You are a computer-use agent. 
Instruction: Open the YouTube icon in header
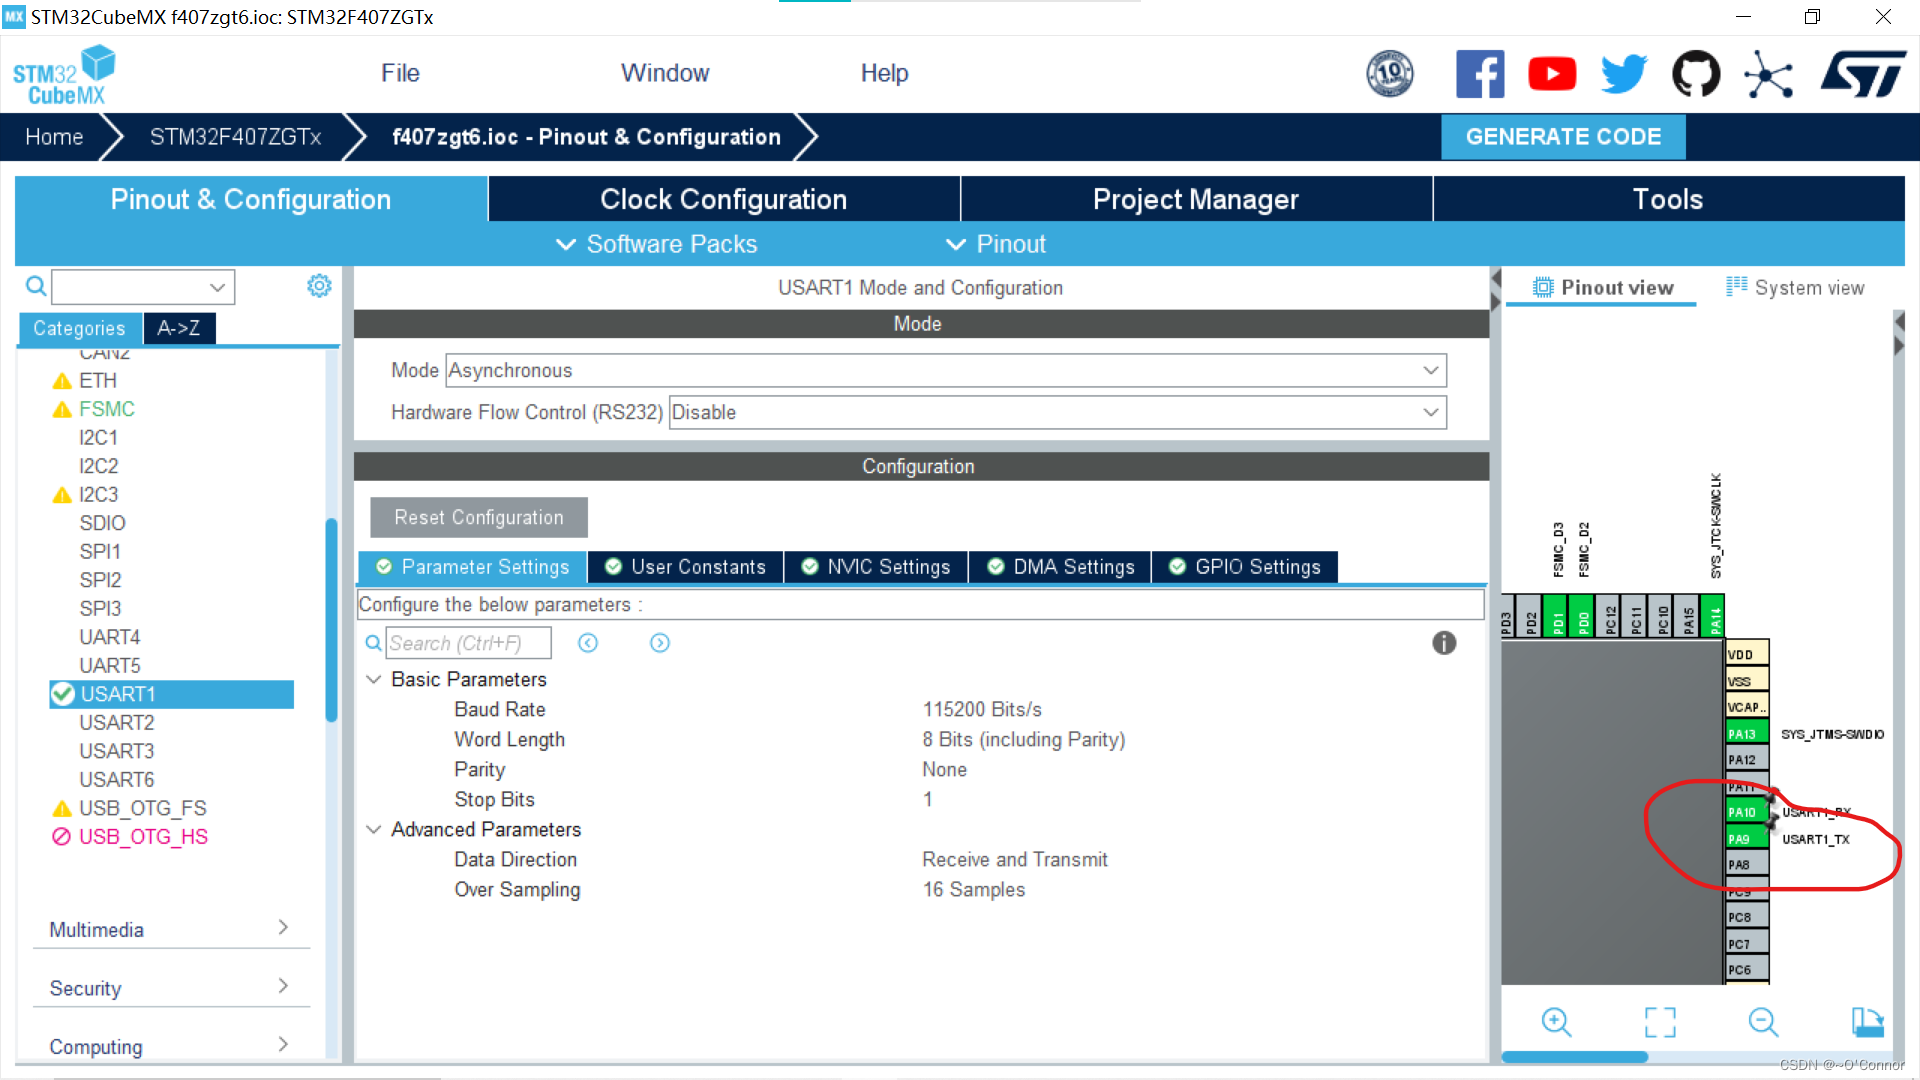pyautogui.click(x=1552, y=74)
